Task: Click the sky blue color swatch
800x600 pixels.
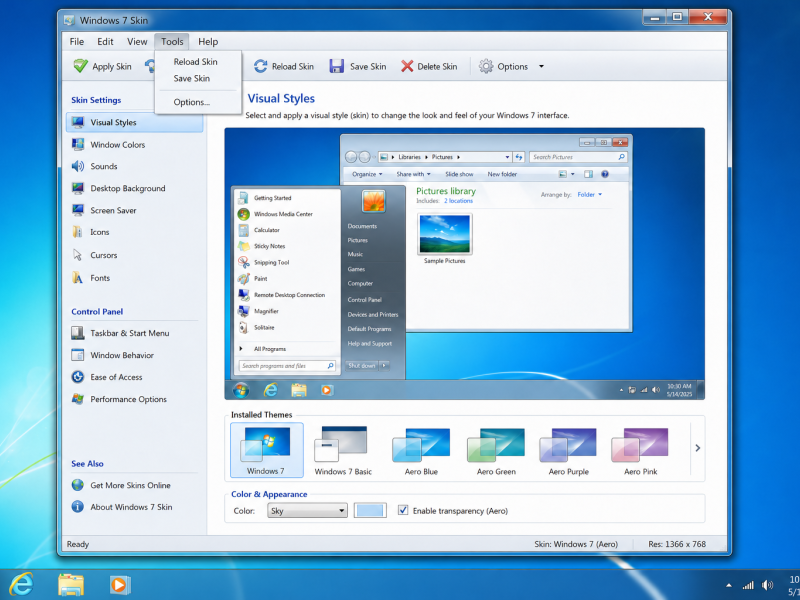Action: coord(370,511)
